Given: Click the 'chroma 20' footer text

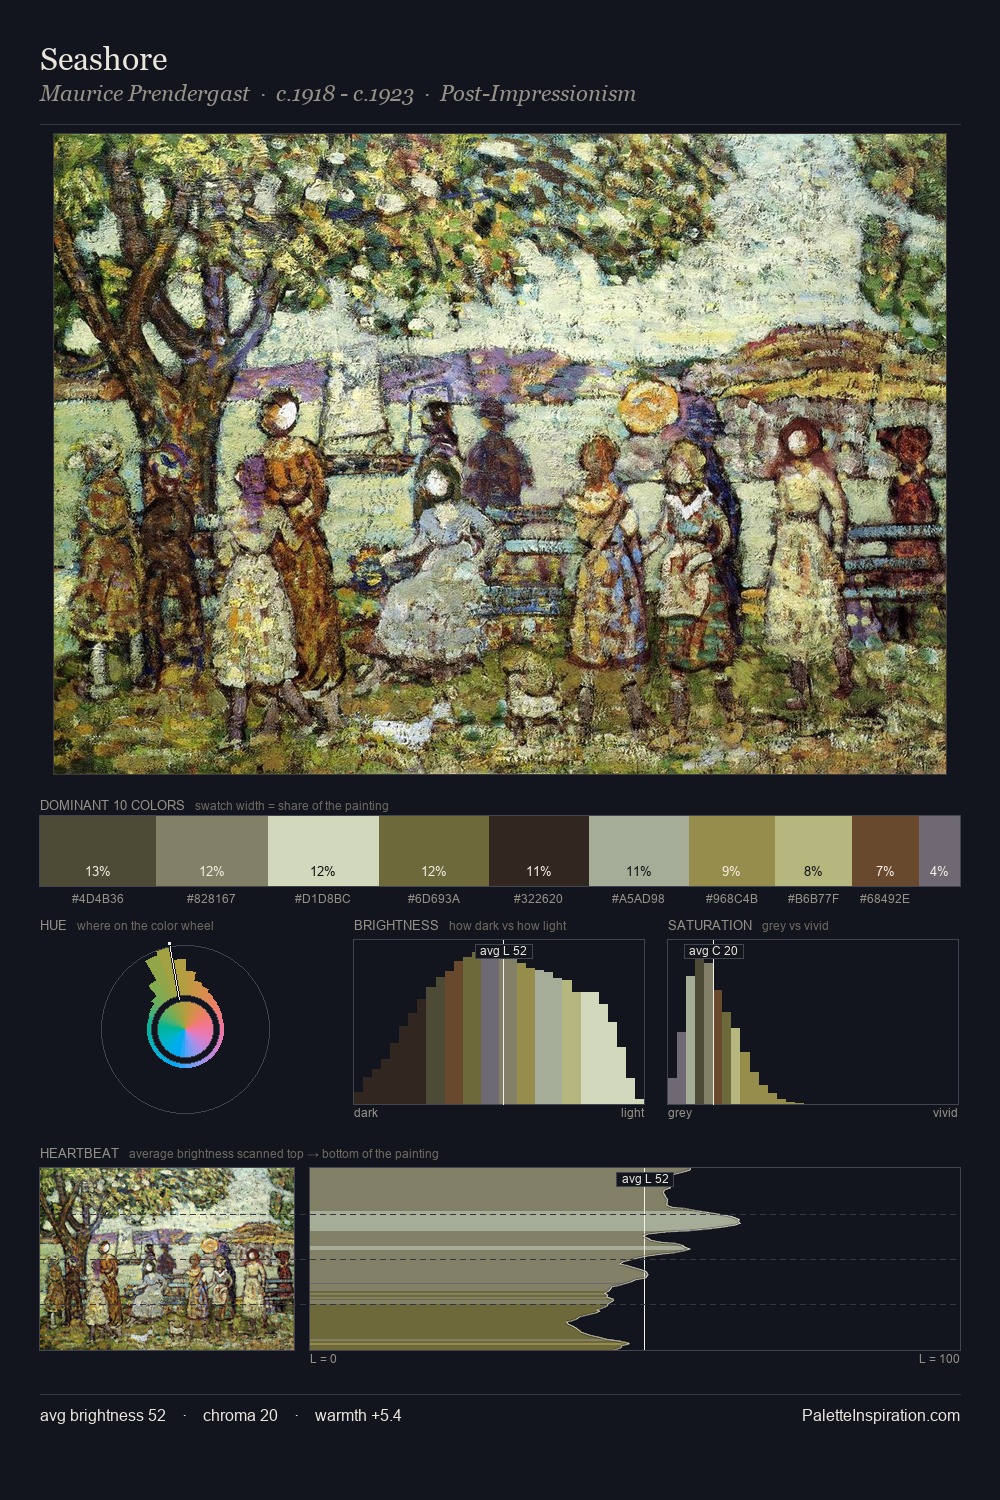Looking at the screenshot, I should 240,1415.
